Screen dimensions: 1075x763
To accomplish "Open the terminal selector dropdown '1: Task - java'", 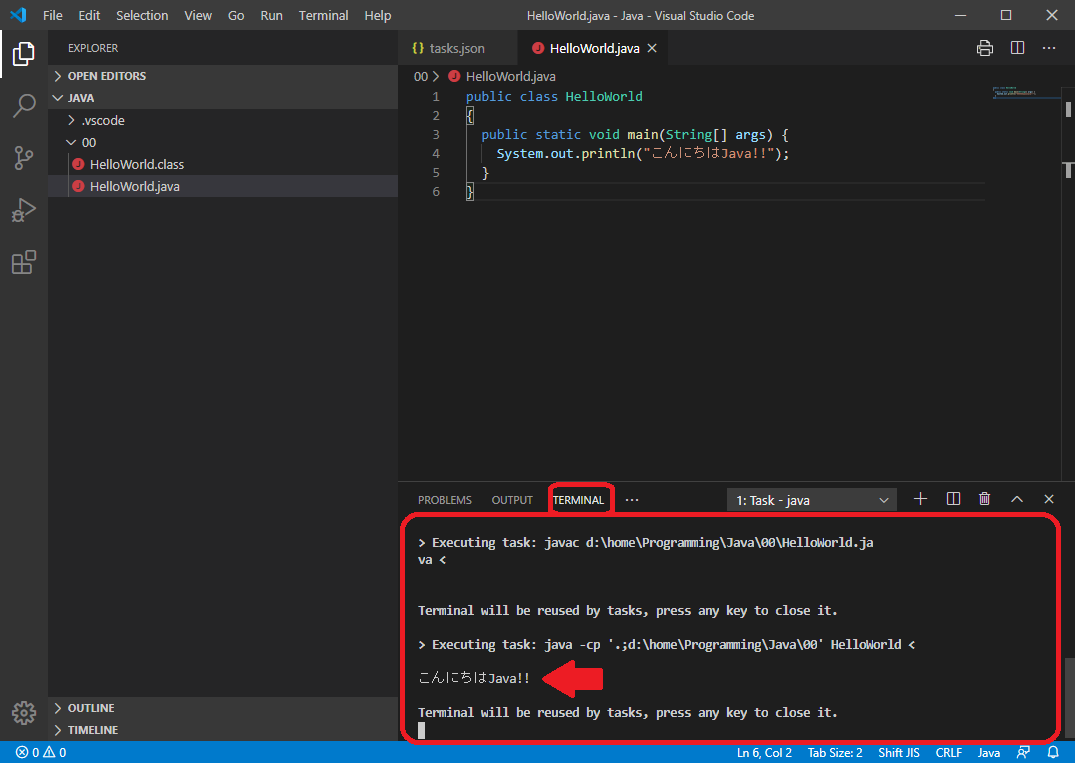I will 811,500.
